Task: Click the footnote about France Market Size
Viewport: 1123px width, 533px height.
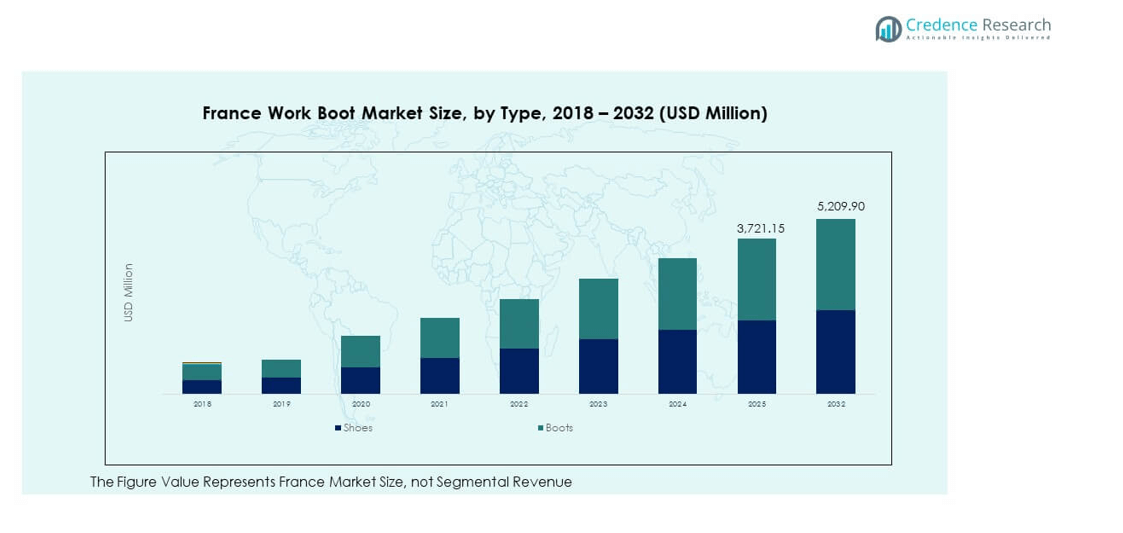Action: coord(331,482)
